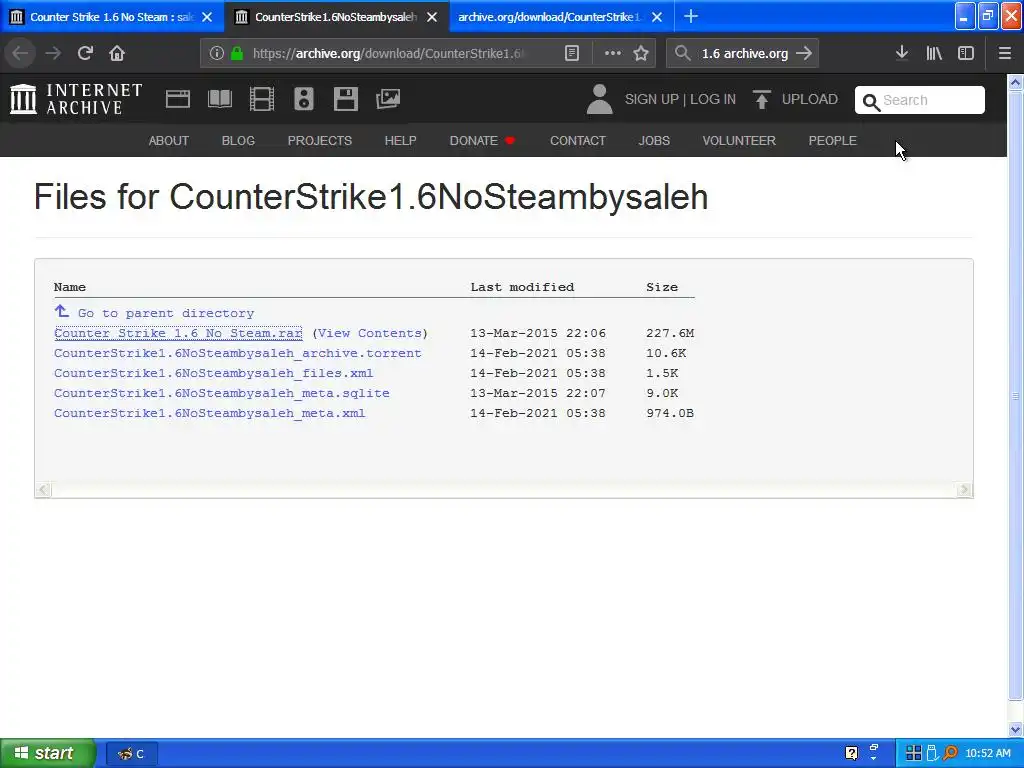Click the magnifier icon in system tray
The height and width of the screenshot is (768, 1024).
click(x=950, y=753)
